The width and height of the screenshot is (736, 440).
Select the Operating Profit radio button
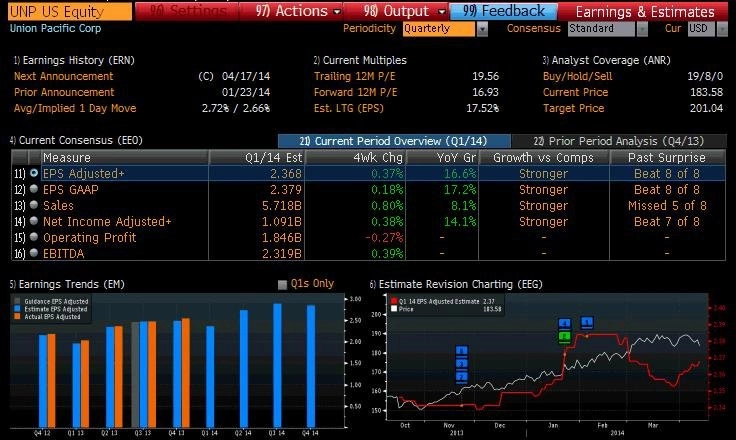point(34,237)
